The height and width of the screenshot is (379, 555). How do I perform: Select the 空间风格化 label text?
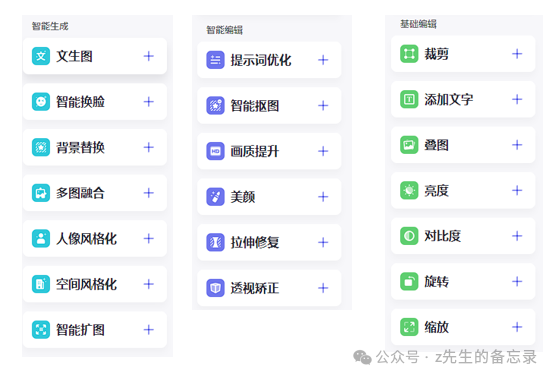coord(86,284)
